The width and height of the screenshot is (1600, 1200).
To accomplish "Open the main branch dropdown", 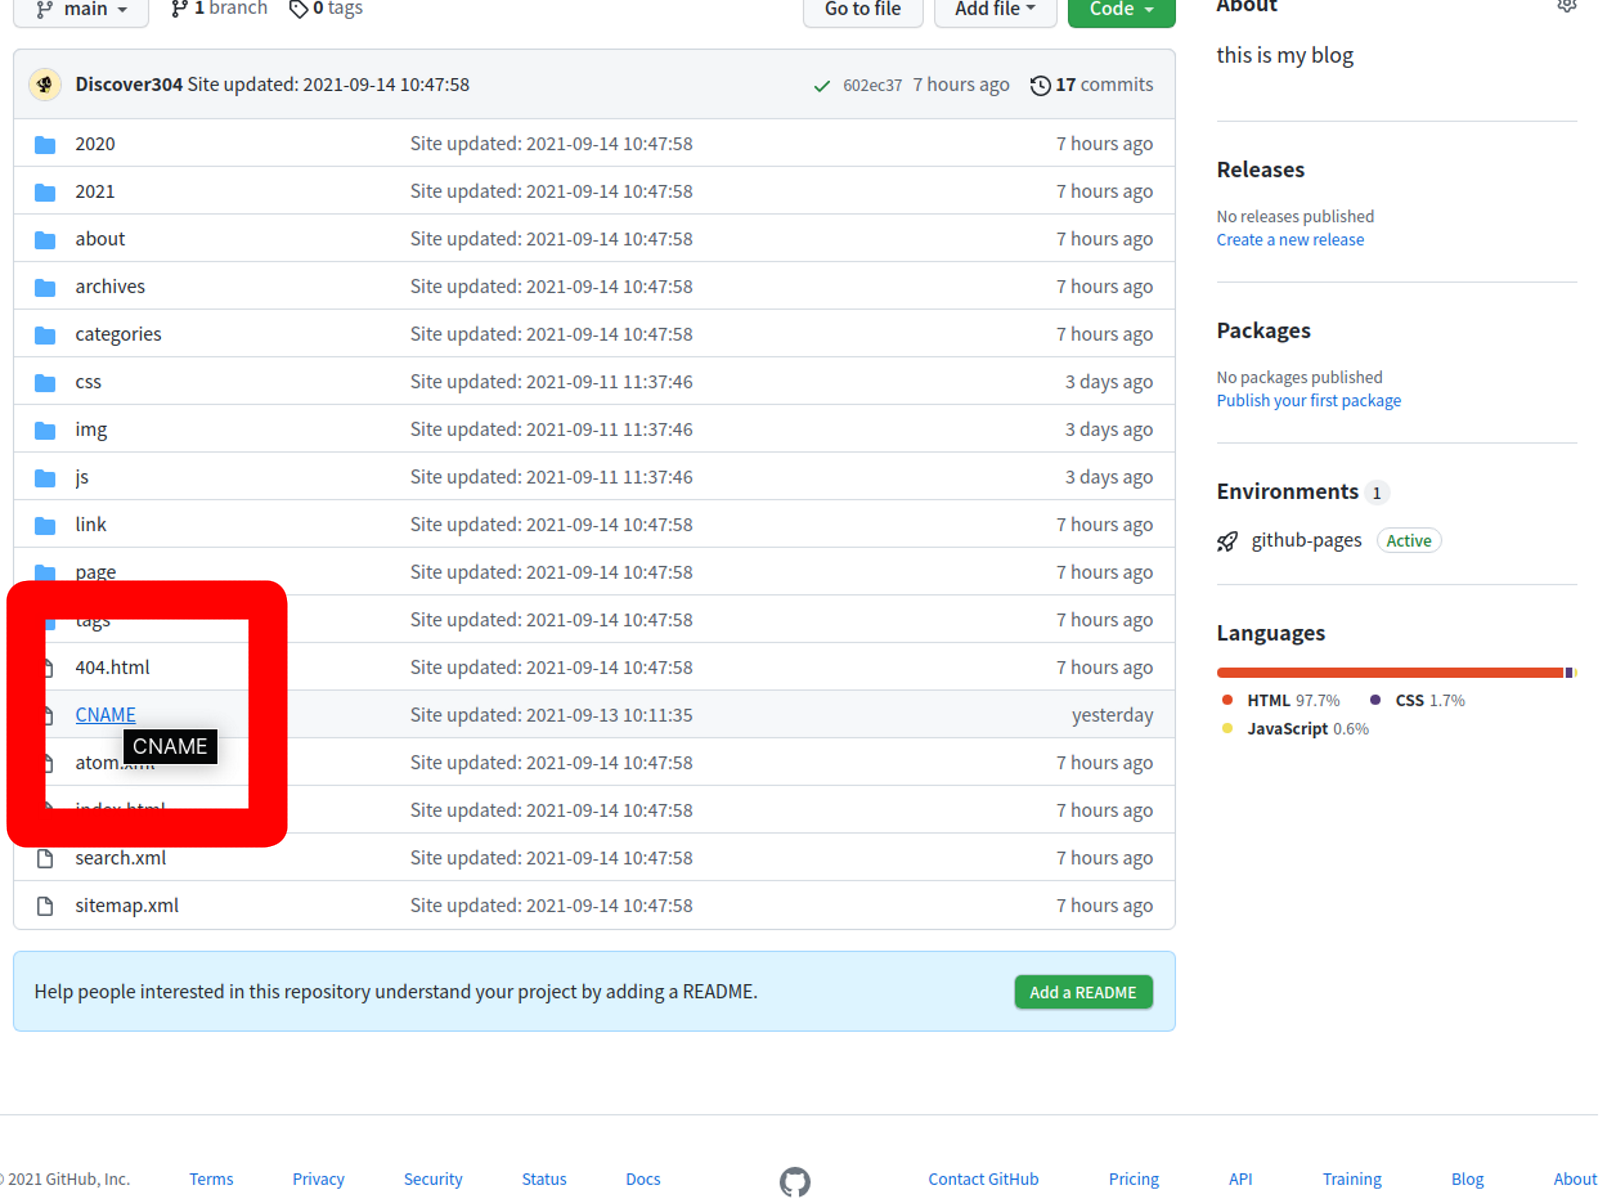I will tap(81, 10).
